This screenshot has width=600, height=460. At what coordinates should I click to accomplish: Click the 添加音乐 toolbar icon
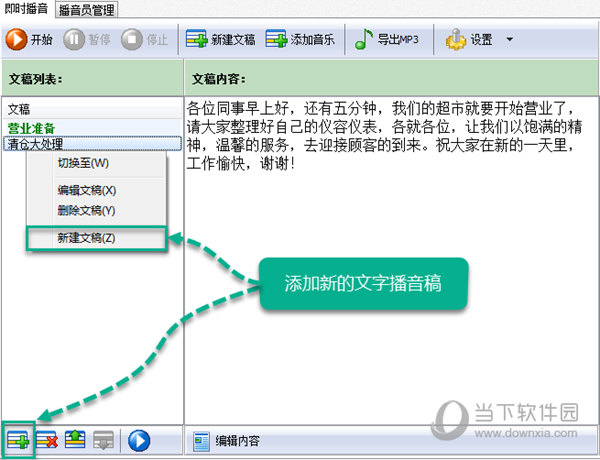(x=276, y=39)
